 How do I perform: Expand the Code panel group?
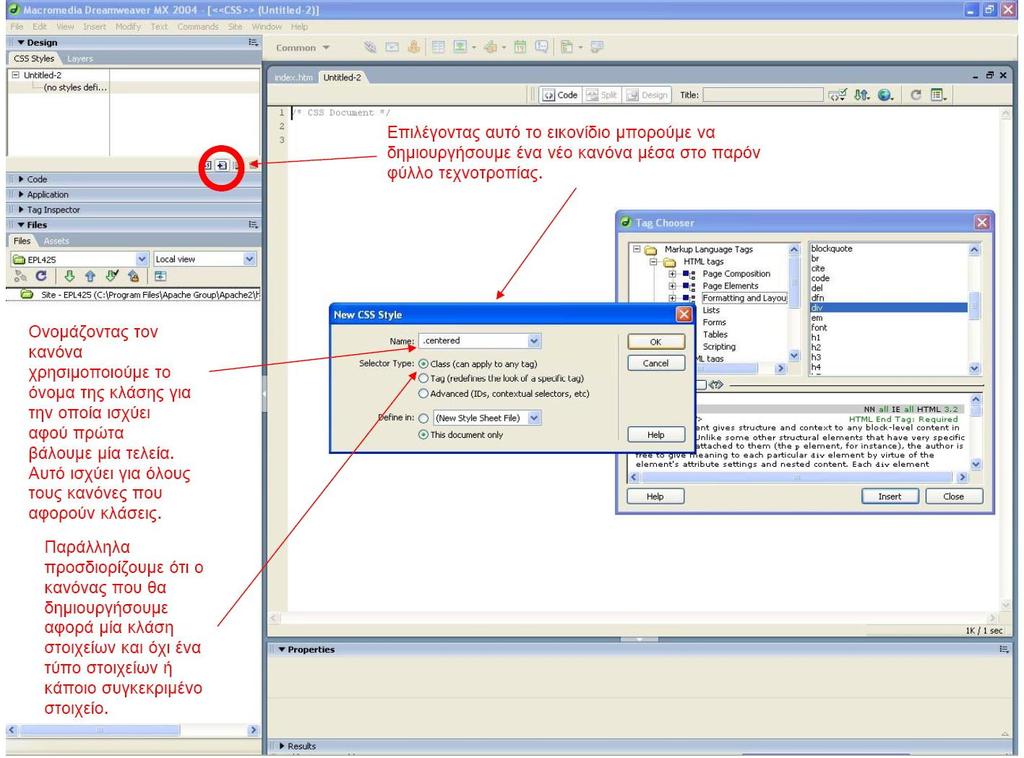(x=22, y=179)
